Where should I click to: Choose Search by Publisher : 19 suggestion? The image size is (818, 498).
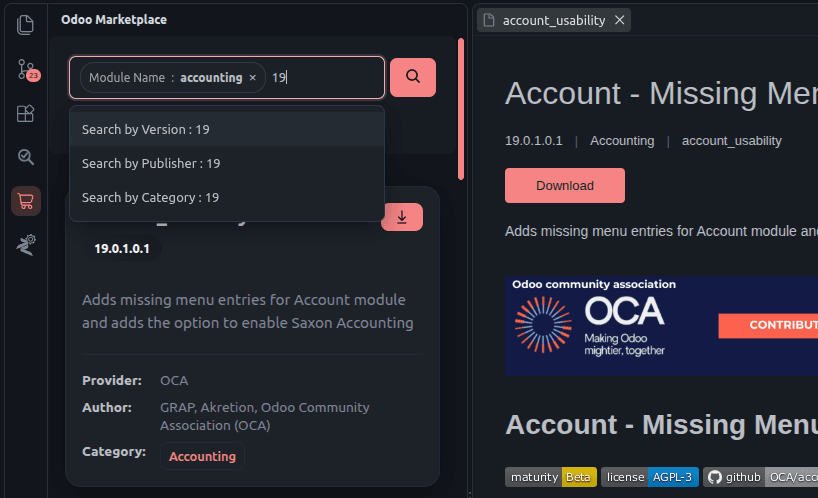(227, 163)
